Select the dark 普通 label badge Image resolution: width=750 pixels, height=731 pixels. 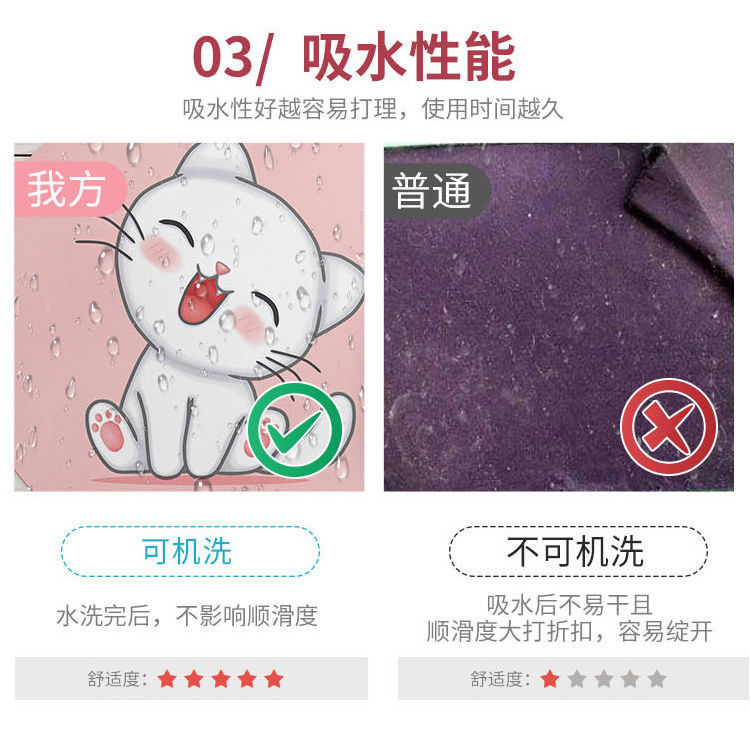click(437, 191)
